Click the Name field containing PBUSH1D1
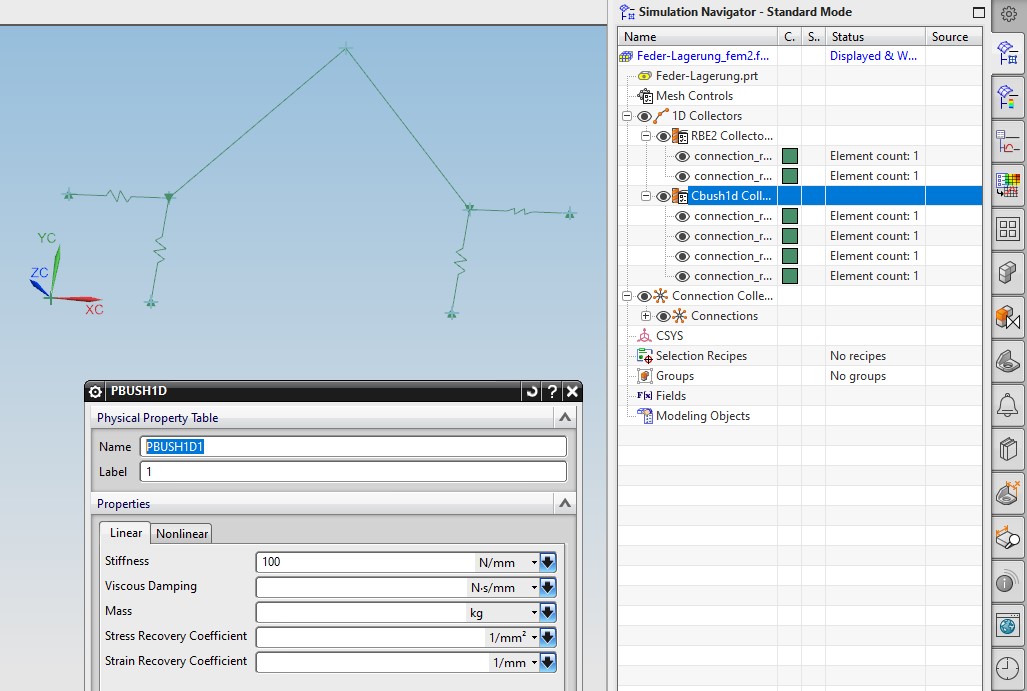This screenshot has height=691, width=1027. point(353,447)
